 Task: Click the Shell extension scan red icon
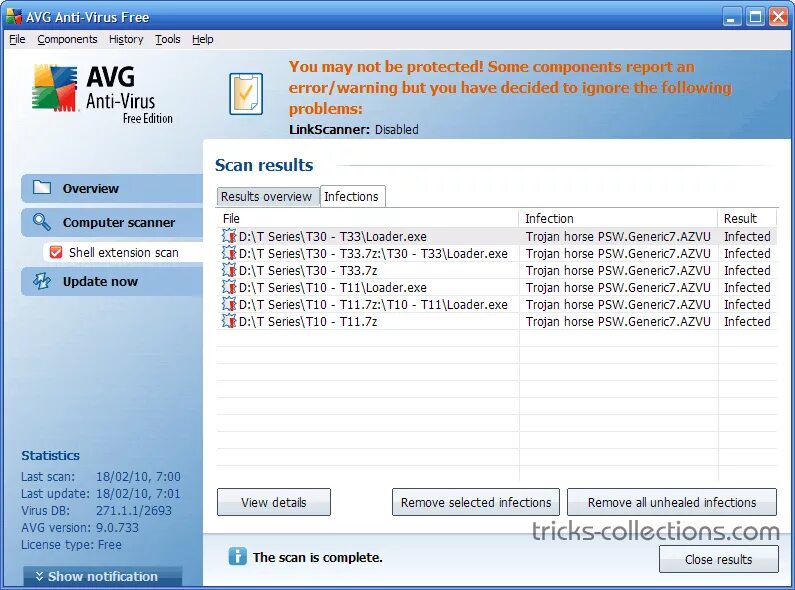coord(56,252)
